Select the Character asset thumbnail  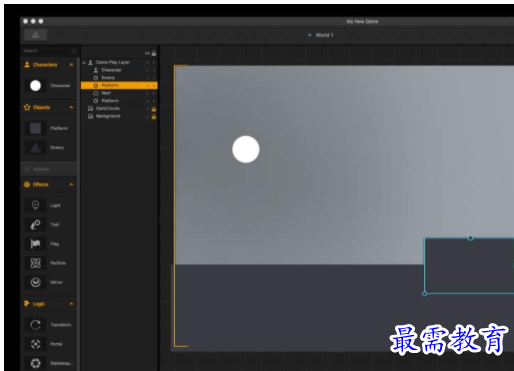[35, 86]
